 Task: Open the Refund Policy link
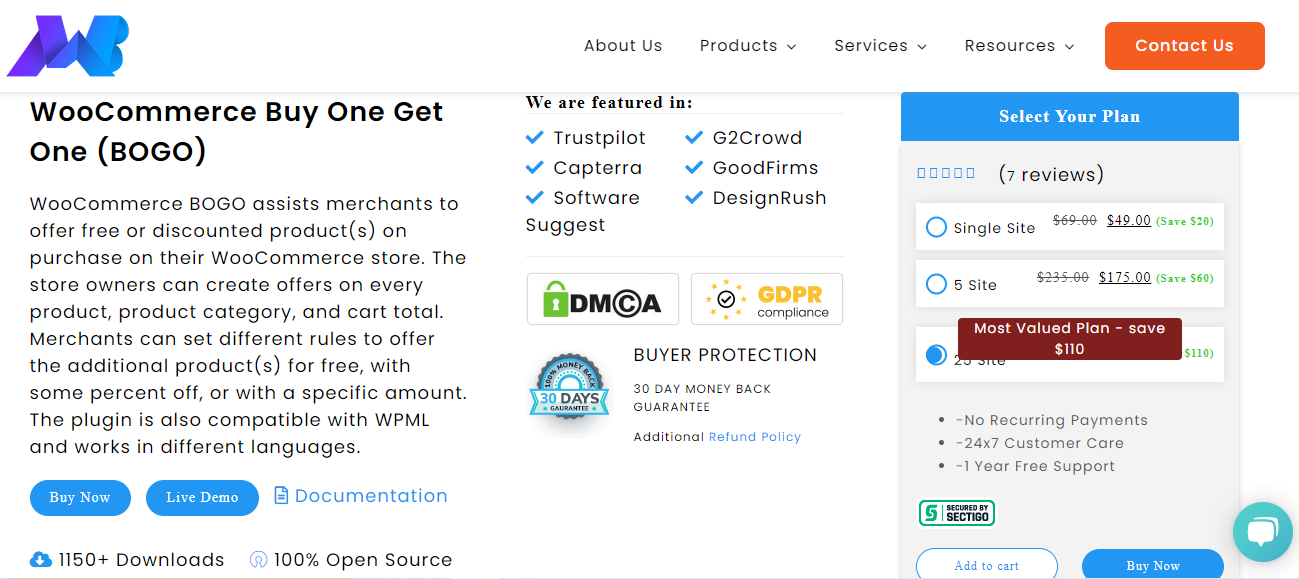[x=755, y=437]
